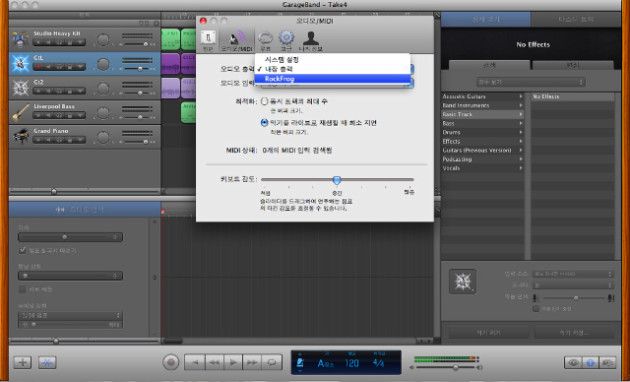Adjust the pan knob of the Gt1 track
Screen dimensions: 630x382
(103, 64)
